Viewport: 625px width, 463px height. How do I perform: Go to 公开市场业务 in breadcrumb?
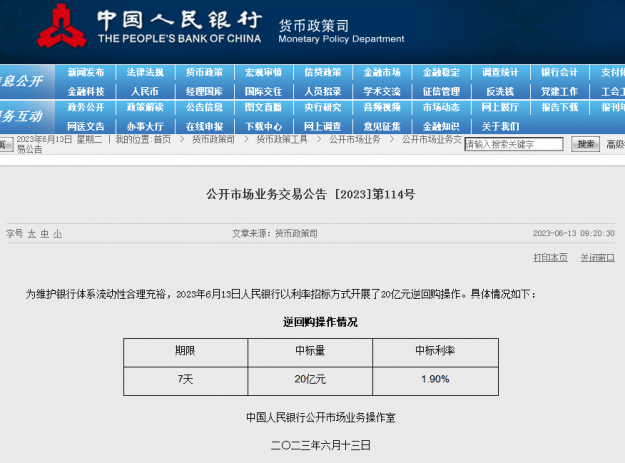355,140
